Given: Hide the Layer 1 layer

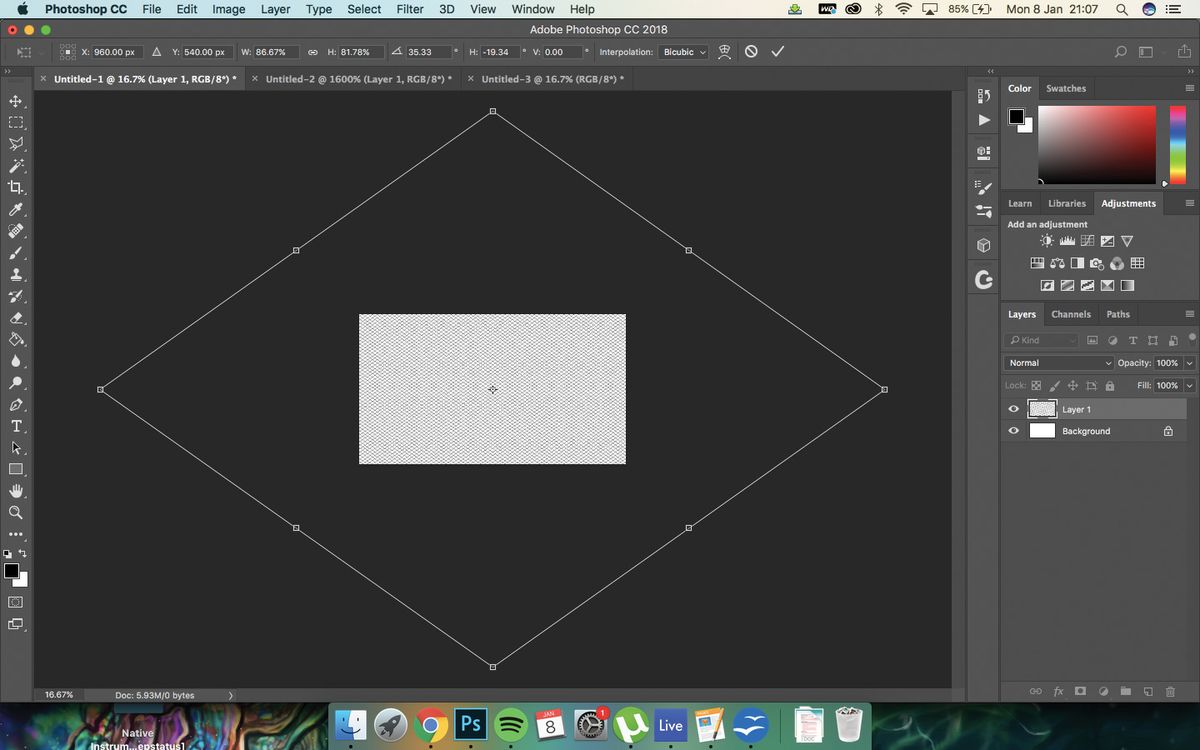Looking at the screenshot, I should click(1013, 408).
